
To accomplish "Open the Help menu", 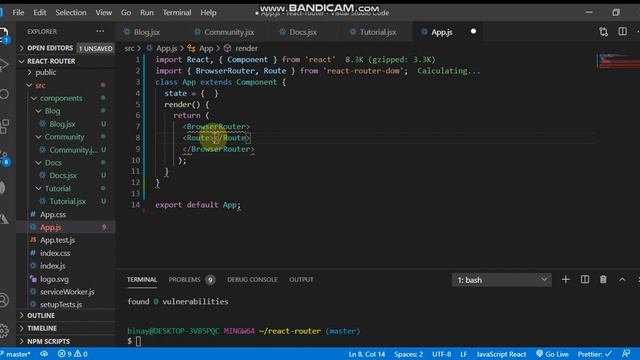I will click(208, 12).
